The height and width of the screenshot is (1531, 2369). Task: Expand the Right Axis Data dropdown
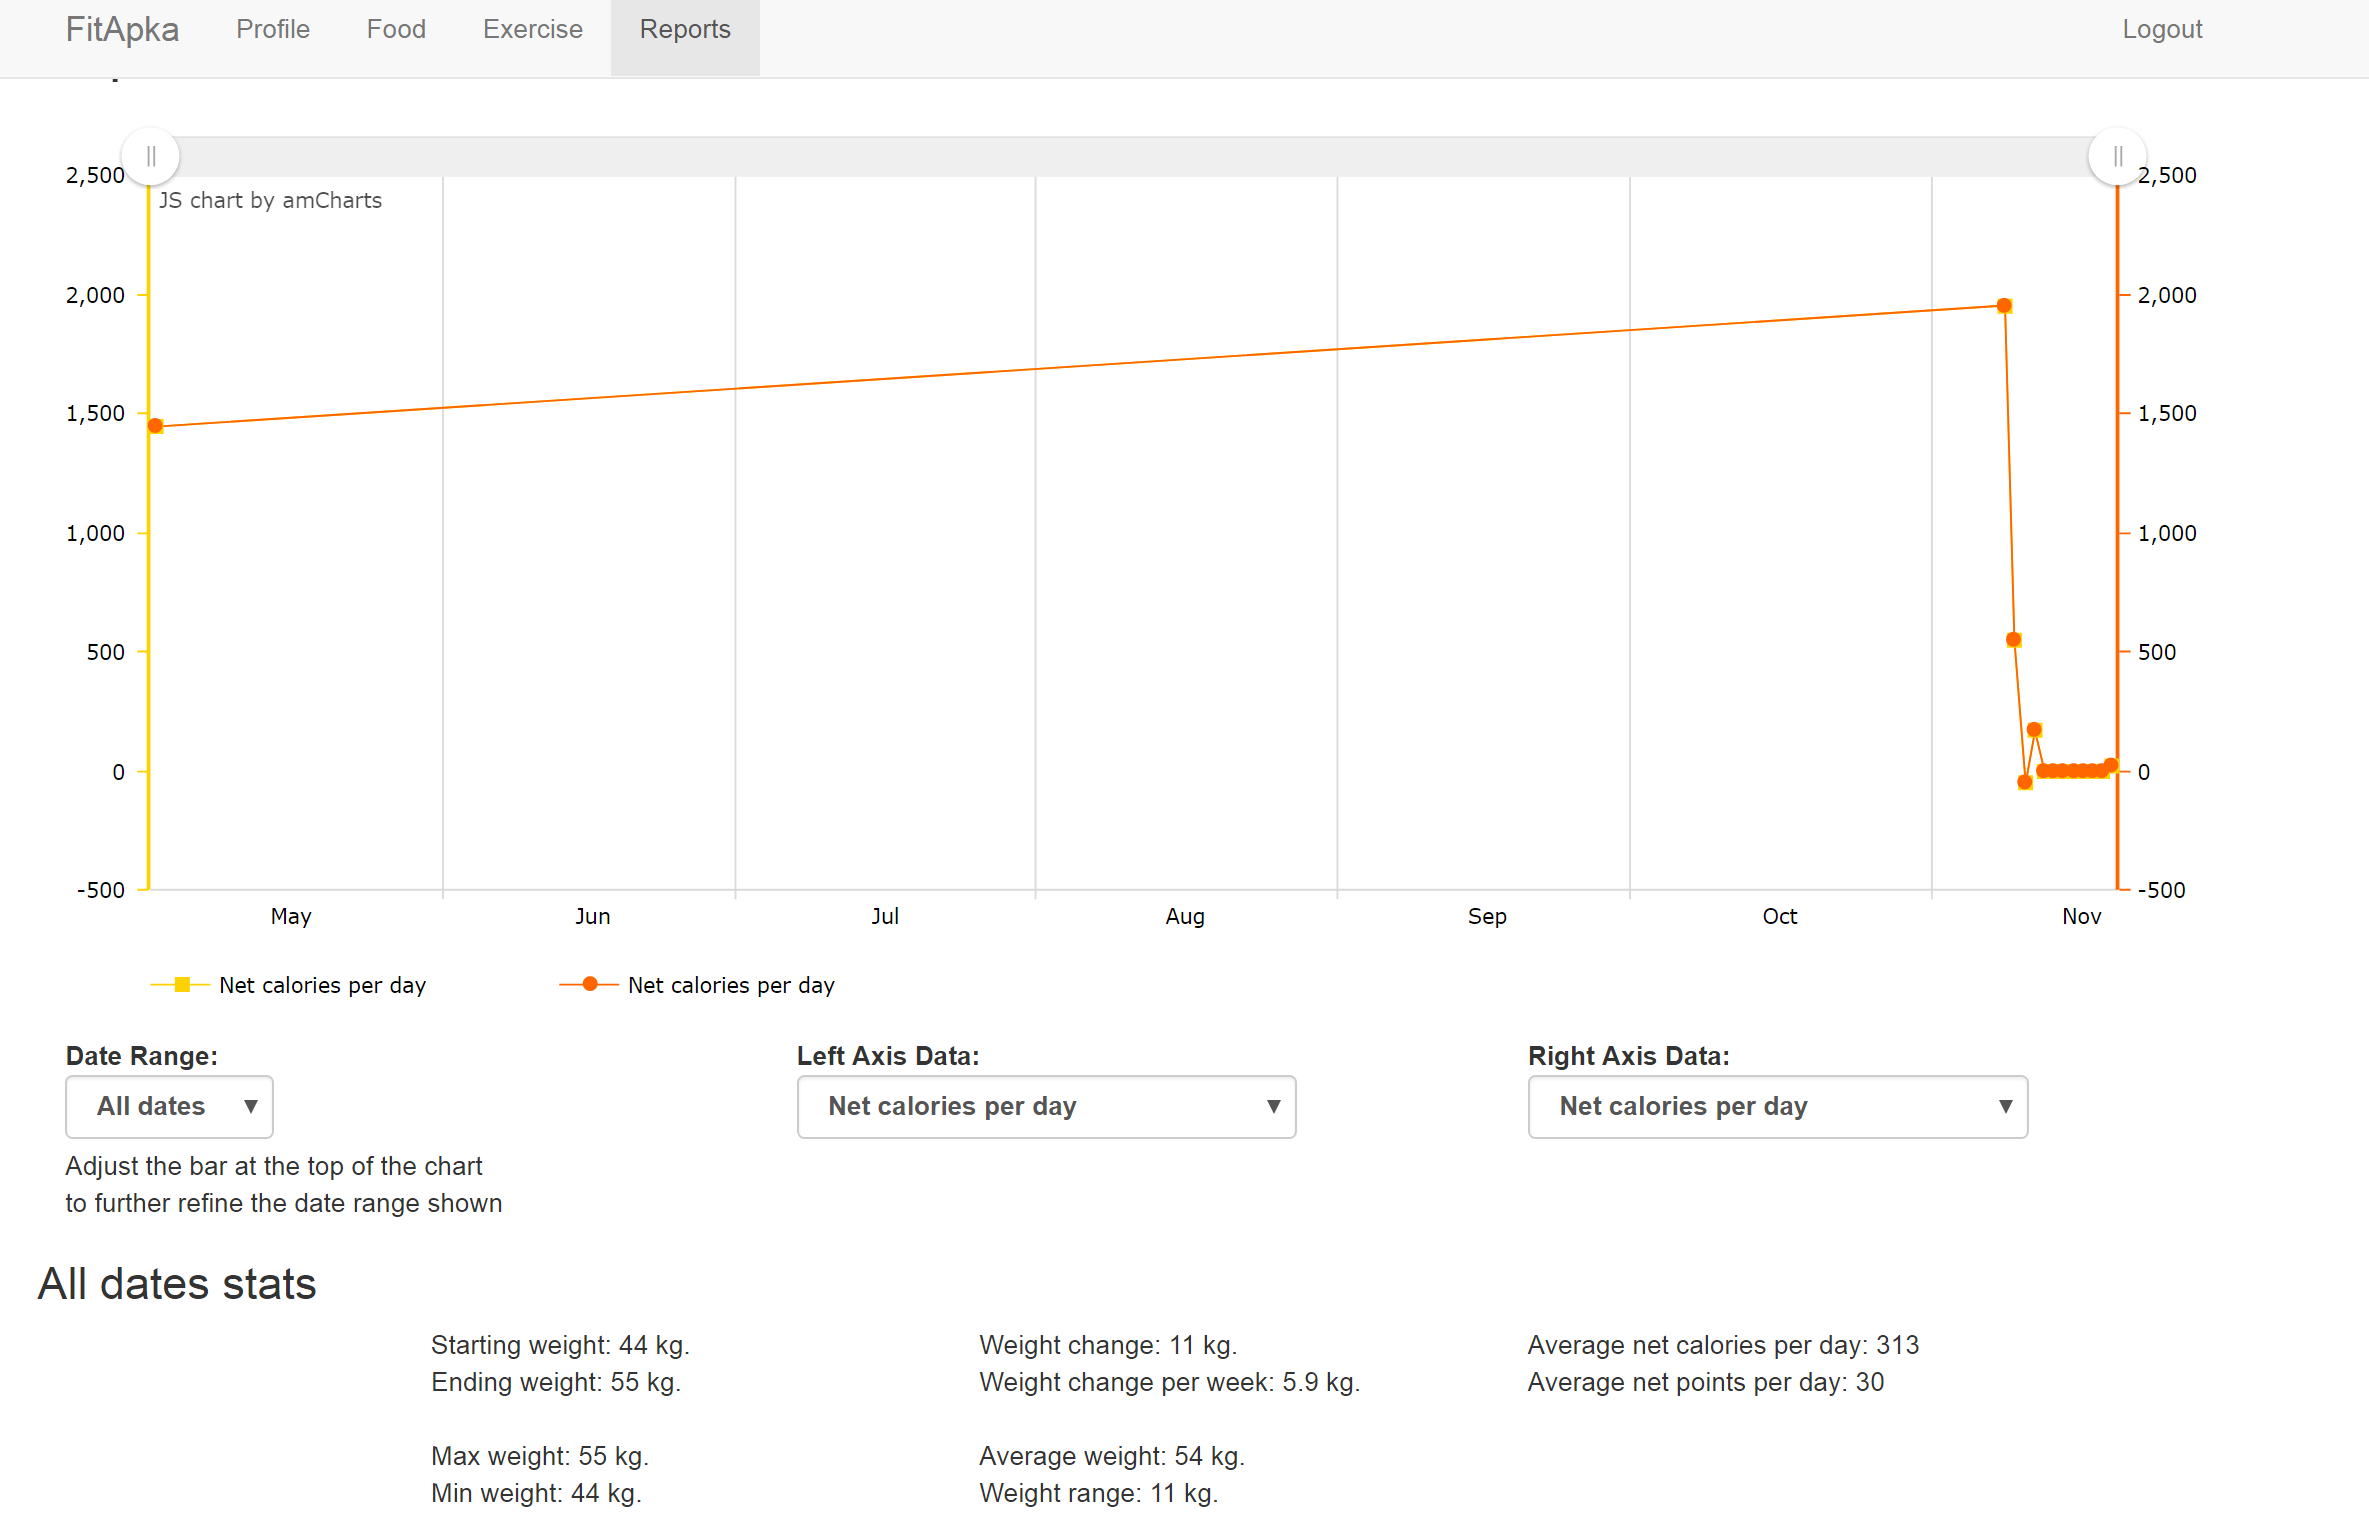coord(1777,1106)
